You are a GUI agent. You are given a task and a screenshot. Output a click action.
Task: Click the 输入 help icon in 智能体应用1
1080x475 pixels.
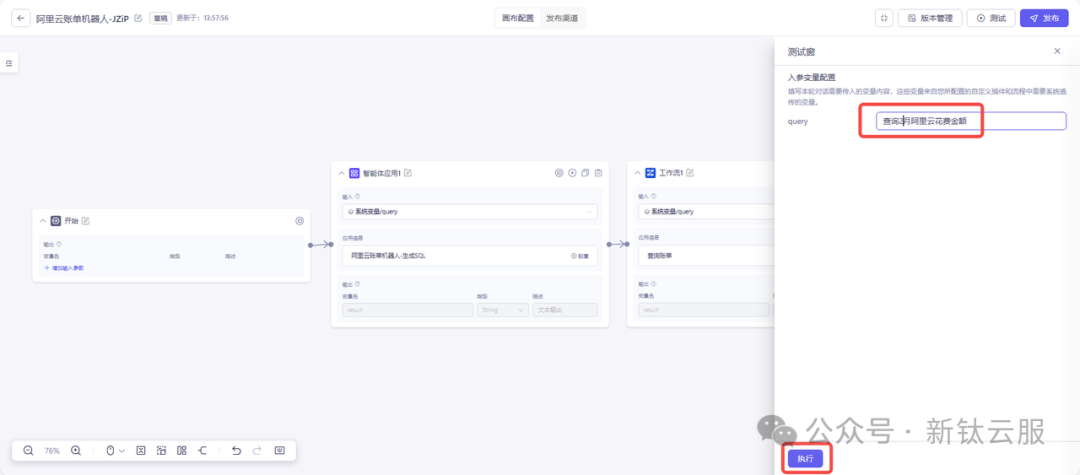tap(357, 196)
